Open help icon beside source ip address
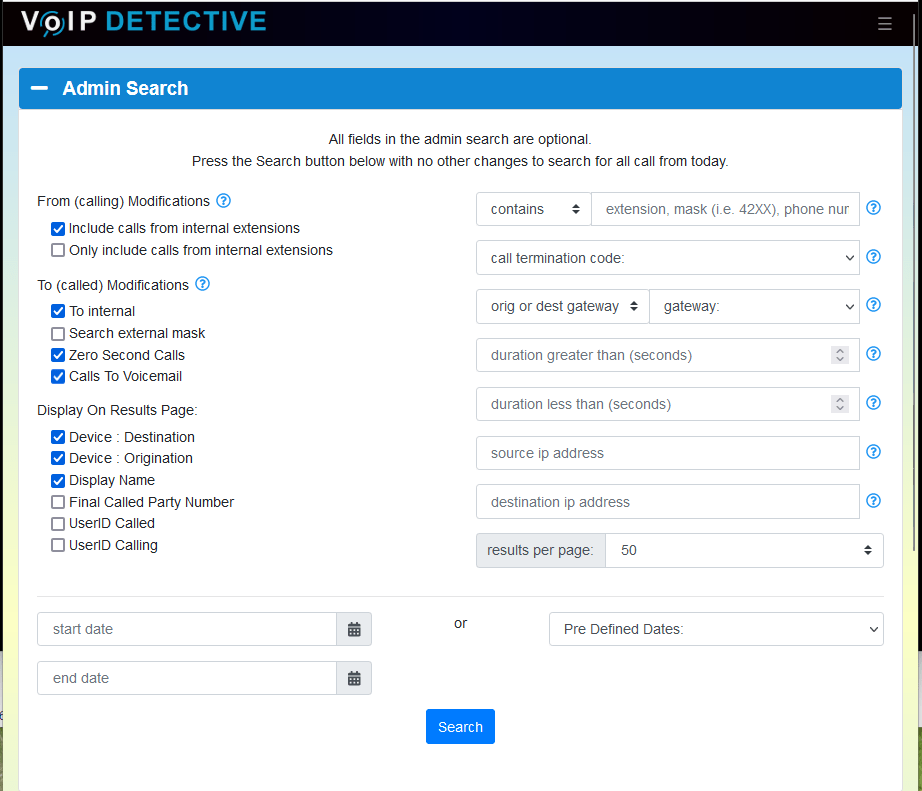922x791 pixels. (x=873, y=452)
